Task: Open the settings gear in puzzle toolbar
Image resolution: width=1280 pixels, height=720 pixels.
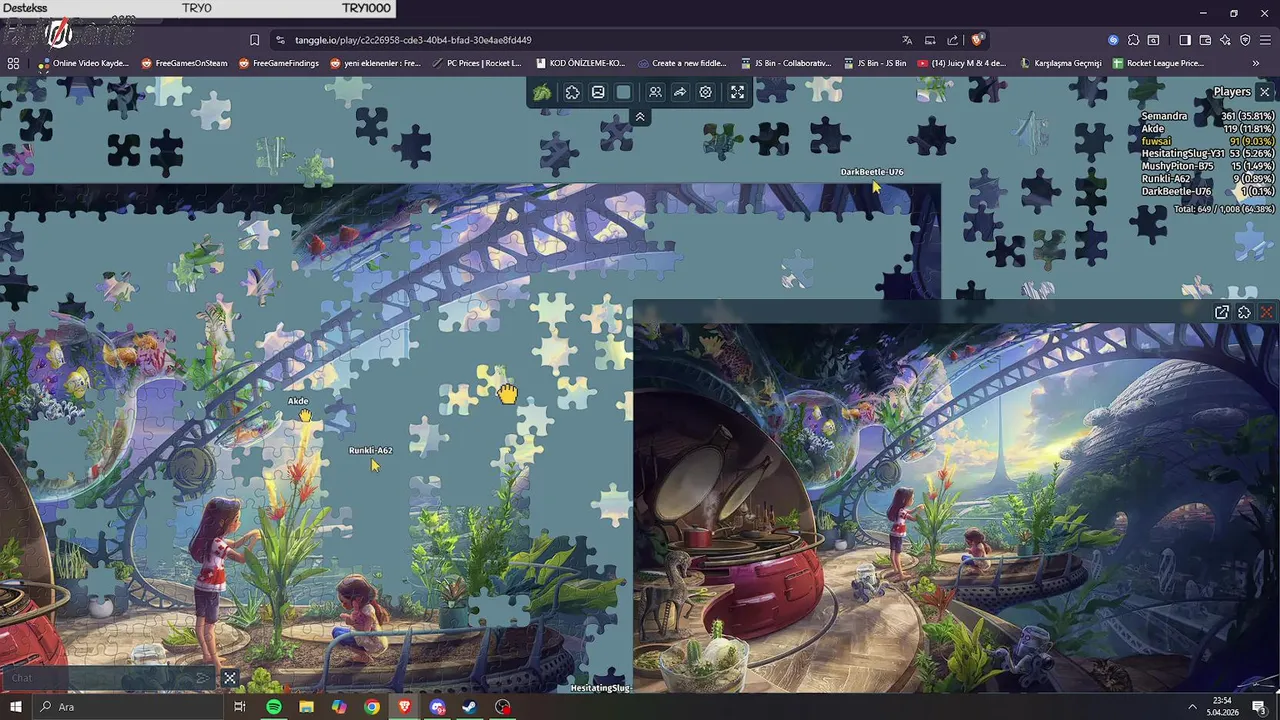Action: 706,92
